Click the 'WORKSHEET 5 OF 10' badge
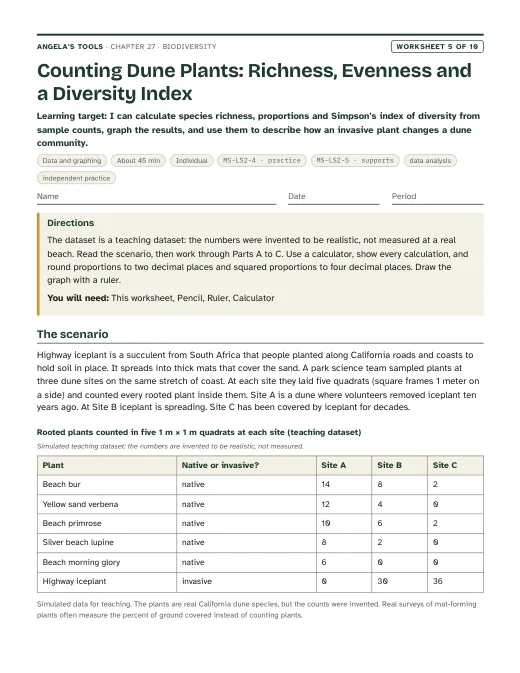Viewport: 520px width, 673px height. (x=437, y=46)
